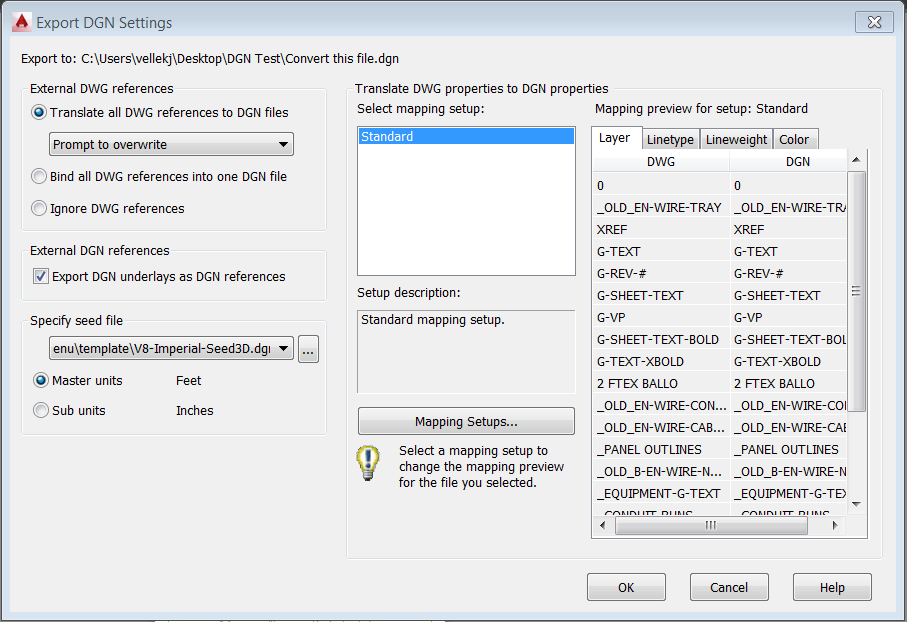Confirm export by clicking OK
Viewport: 907px width, 622px height.
(x=626, y=587)
